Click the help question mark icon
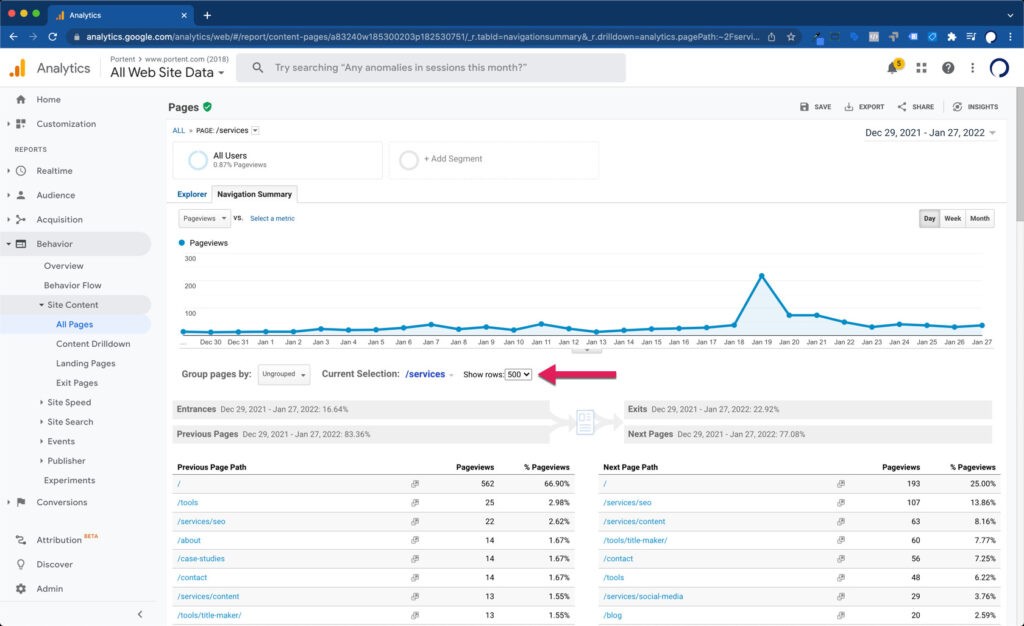 pos(948,68)
